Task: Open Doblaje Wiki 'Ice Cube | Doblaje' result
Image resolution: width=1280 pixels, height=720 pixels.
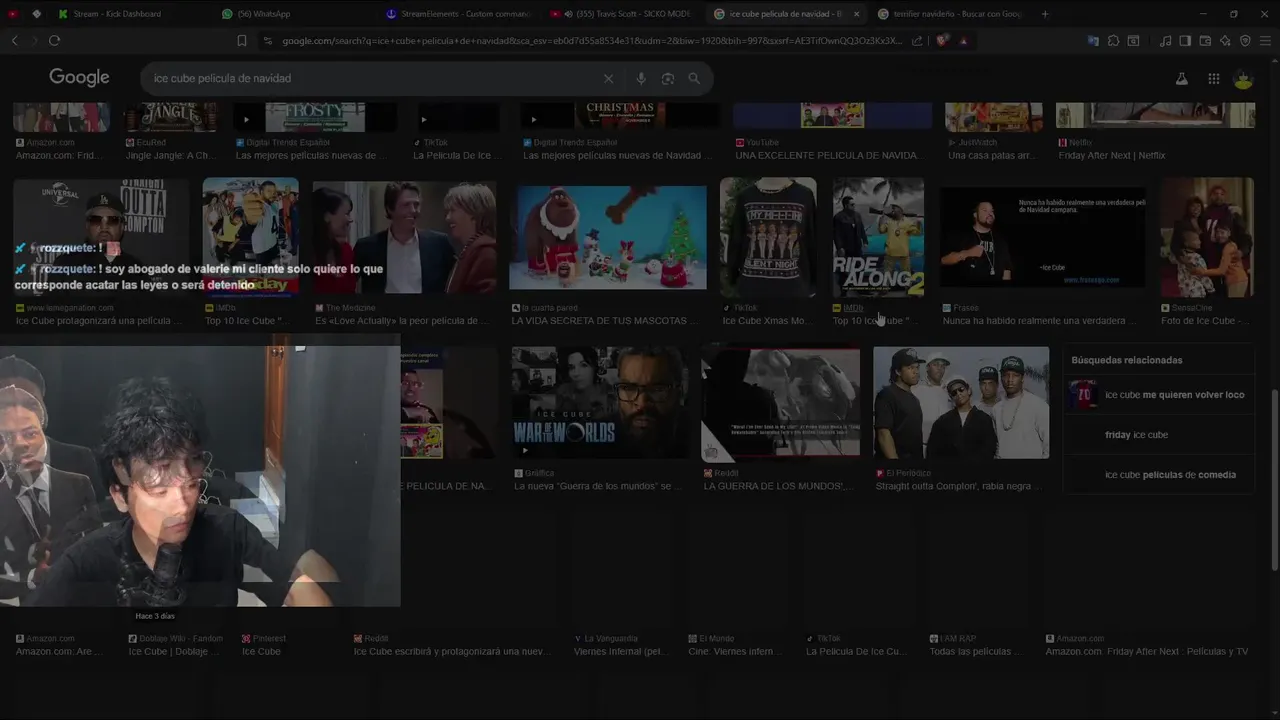Action: tap(174, 652)
